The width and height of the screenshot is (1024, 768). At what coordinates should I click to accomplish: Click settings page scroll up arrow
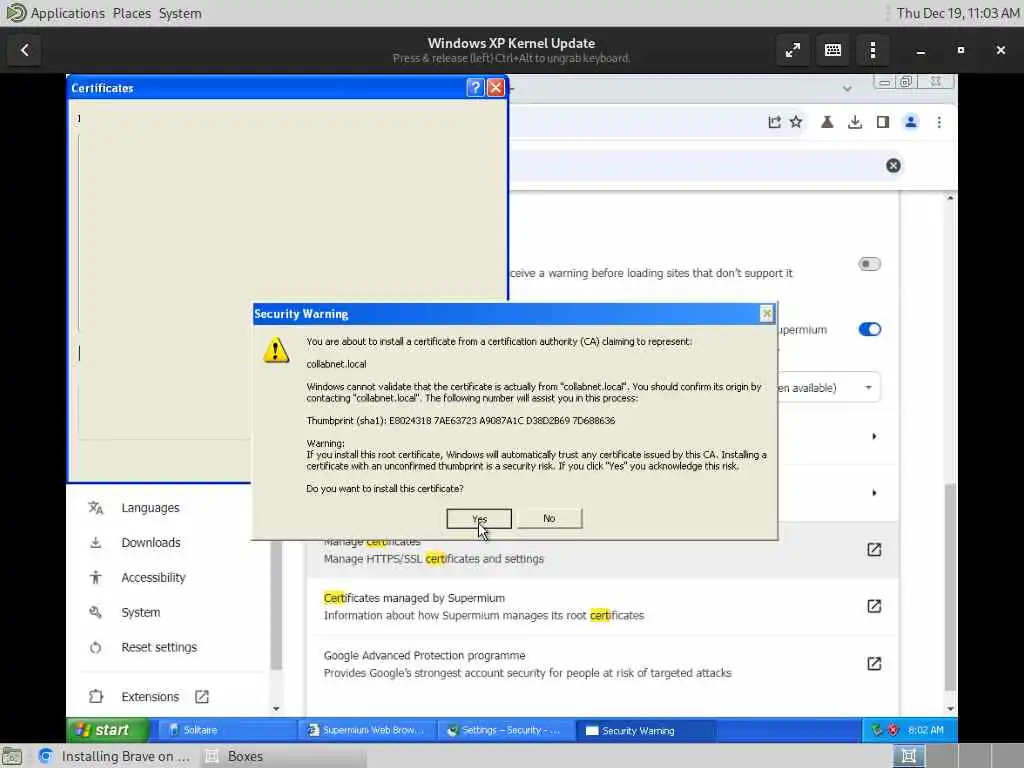[950, 198]
